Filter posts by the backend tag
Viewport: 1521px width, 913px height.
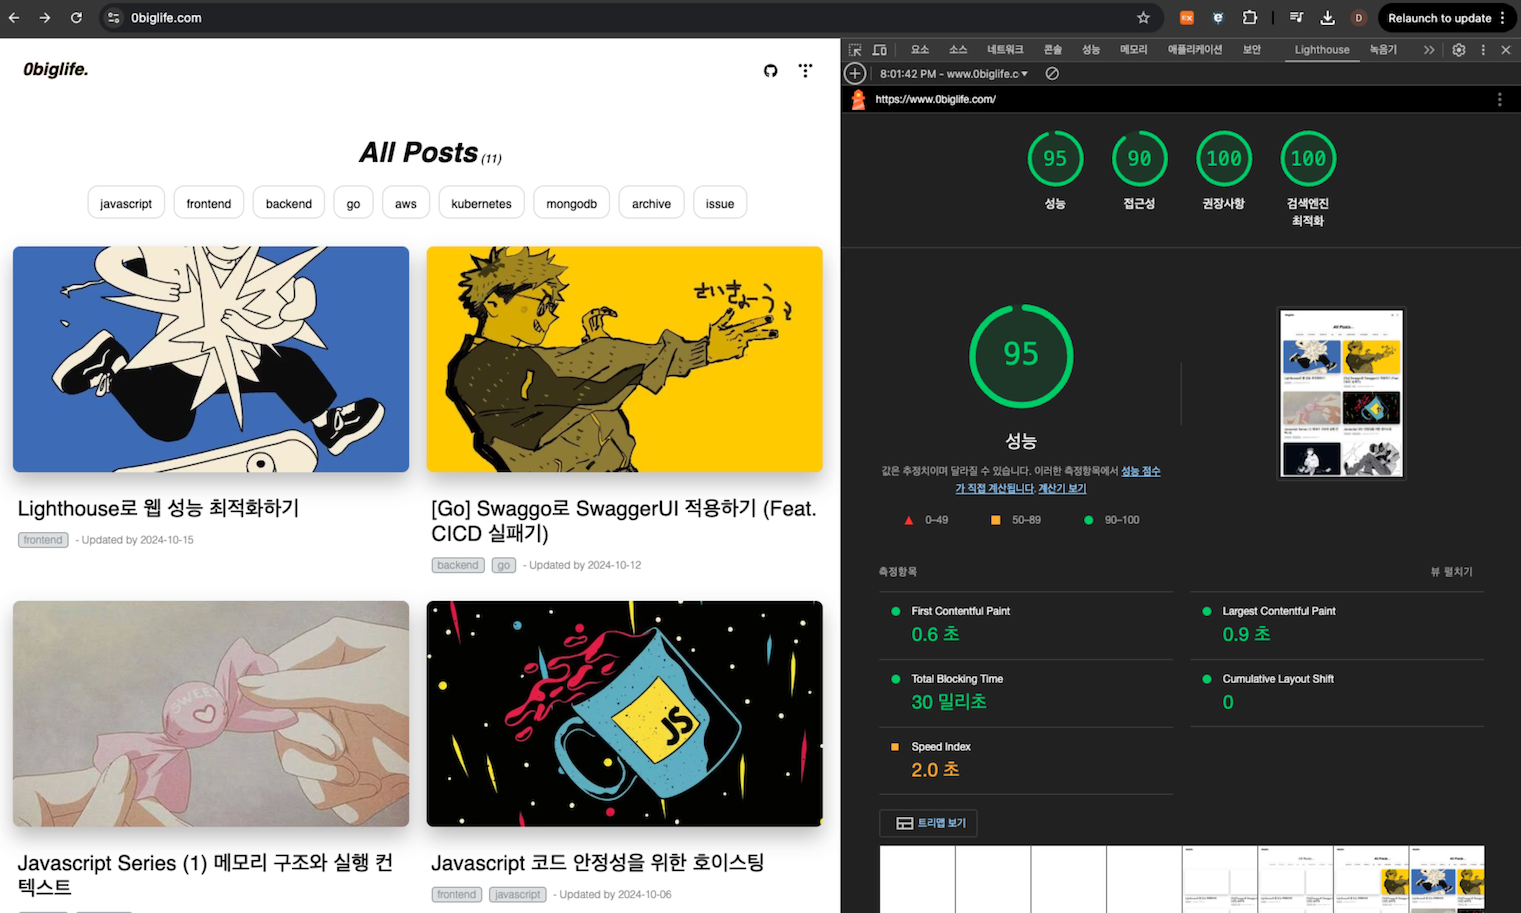289,203
